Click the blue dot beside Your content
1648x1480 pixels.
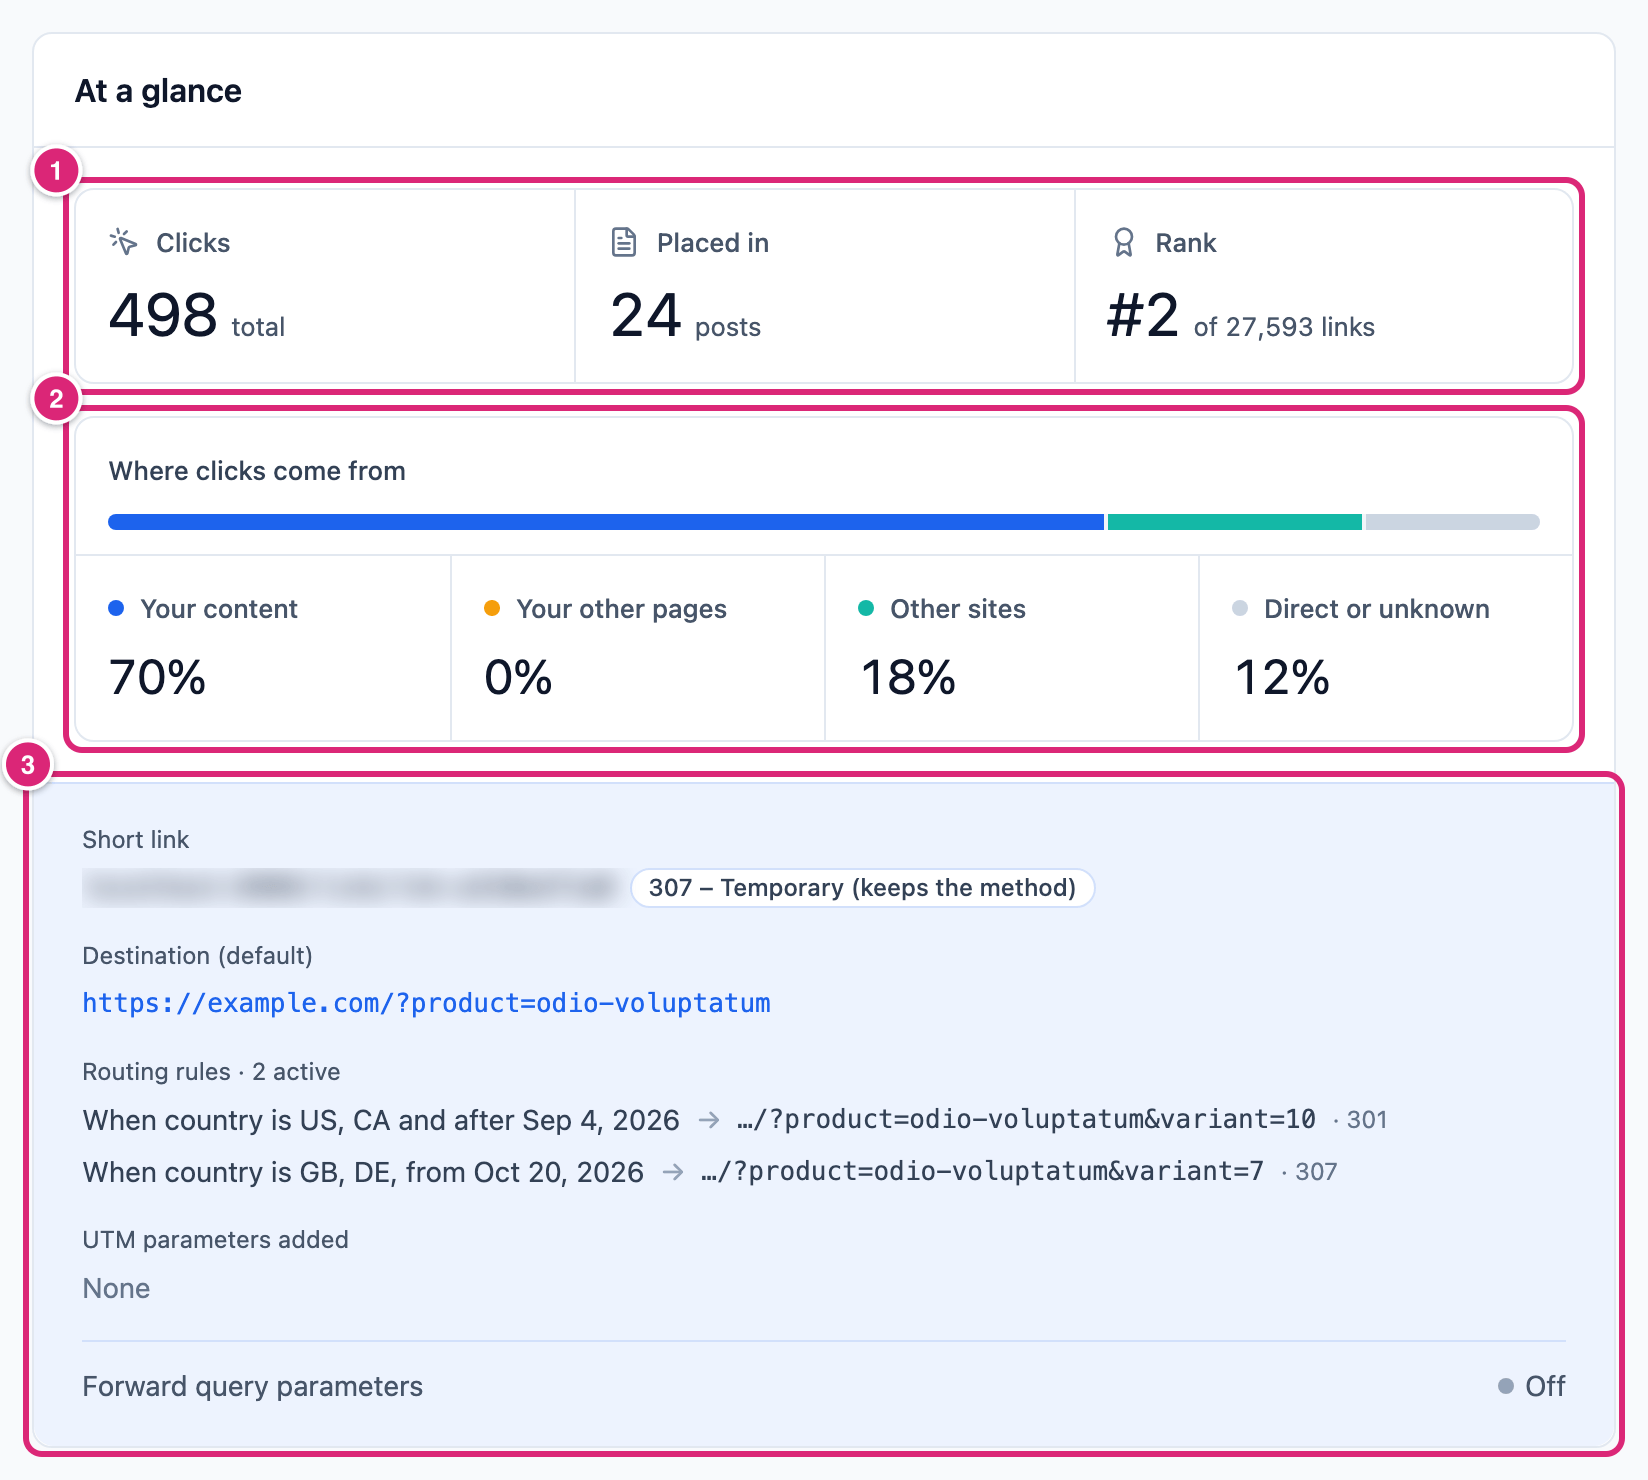116,608
